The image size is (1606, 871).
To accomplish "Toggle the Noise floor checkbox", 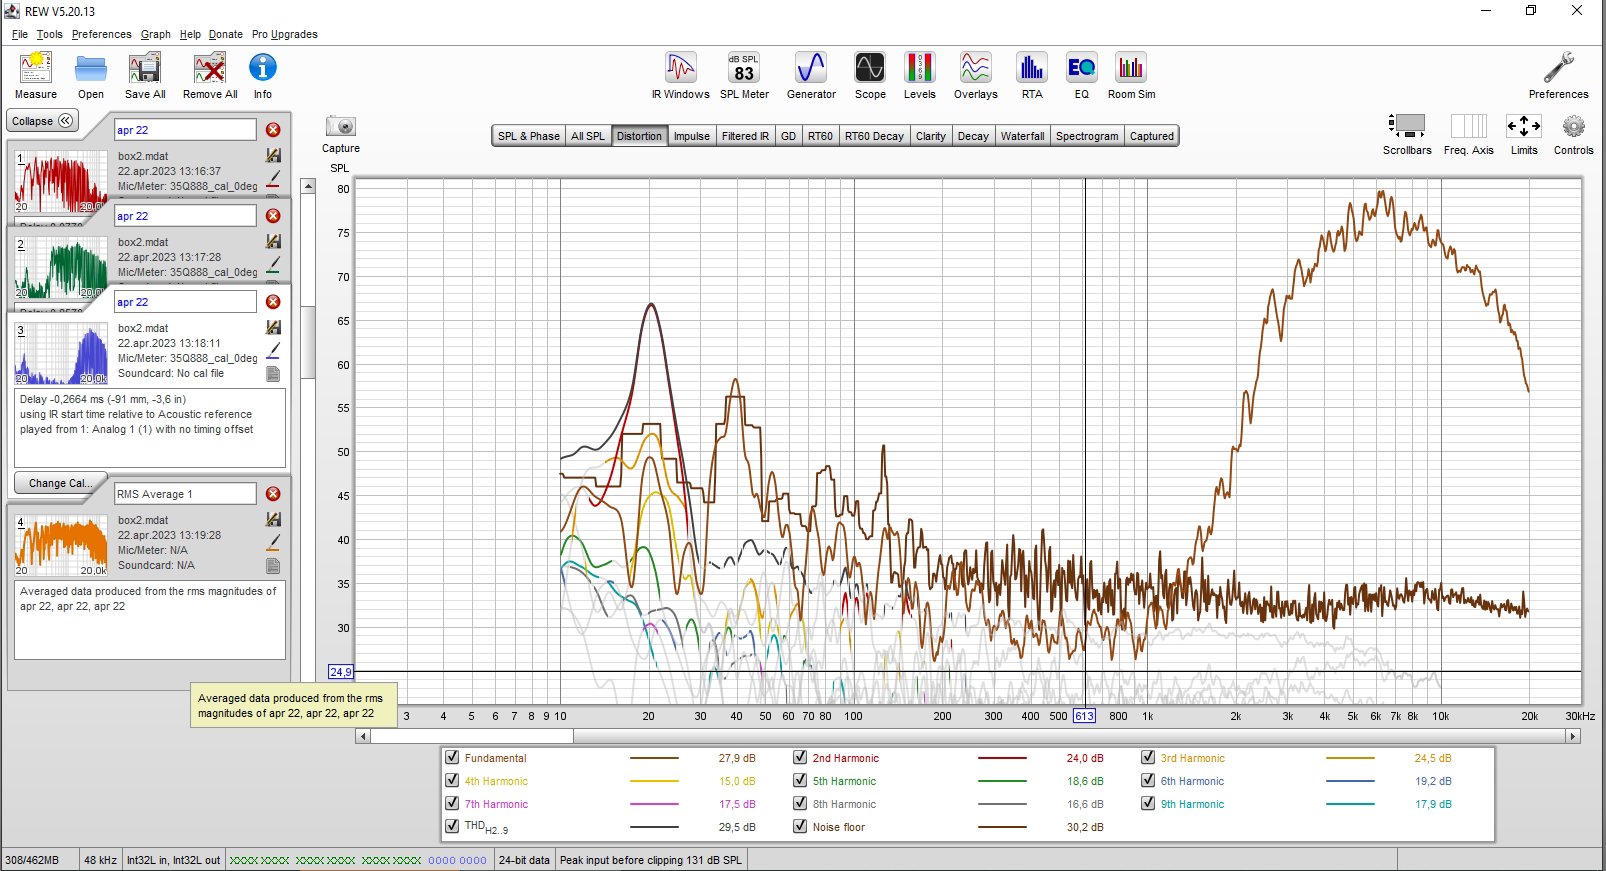I will [800, 827].
